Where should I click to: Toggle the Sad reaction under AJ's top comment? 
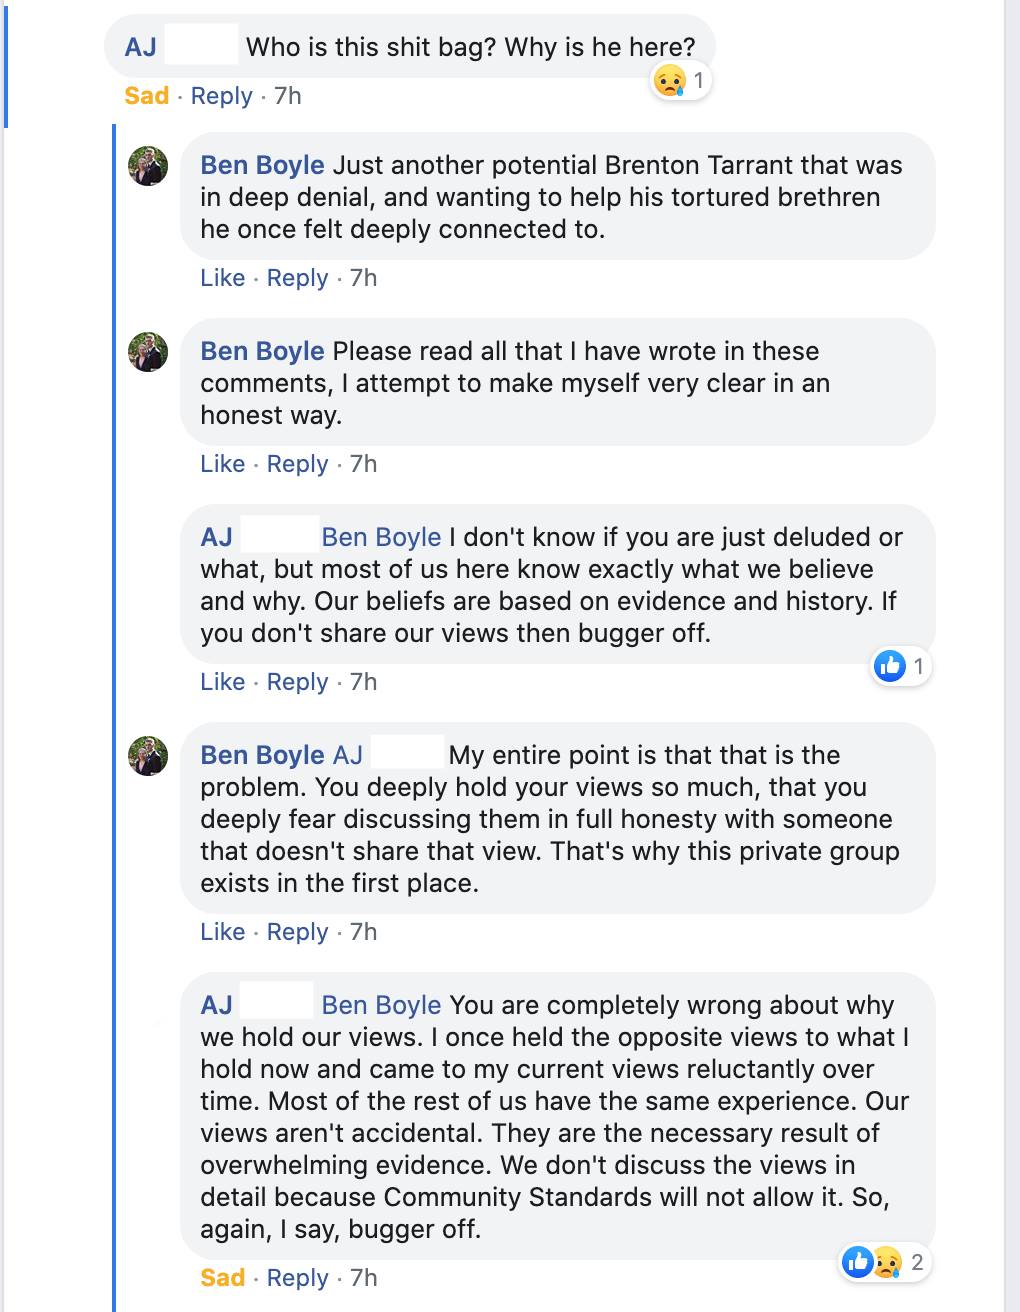pos(146,96)
